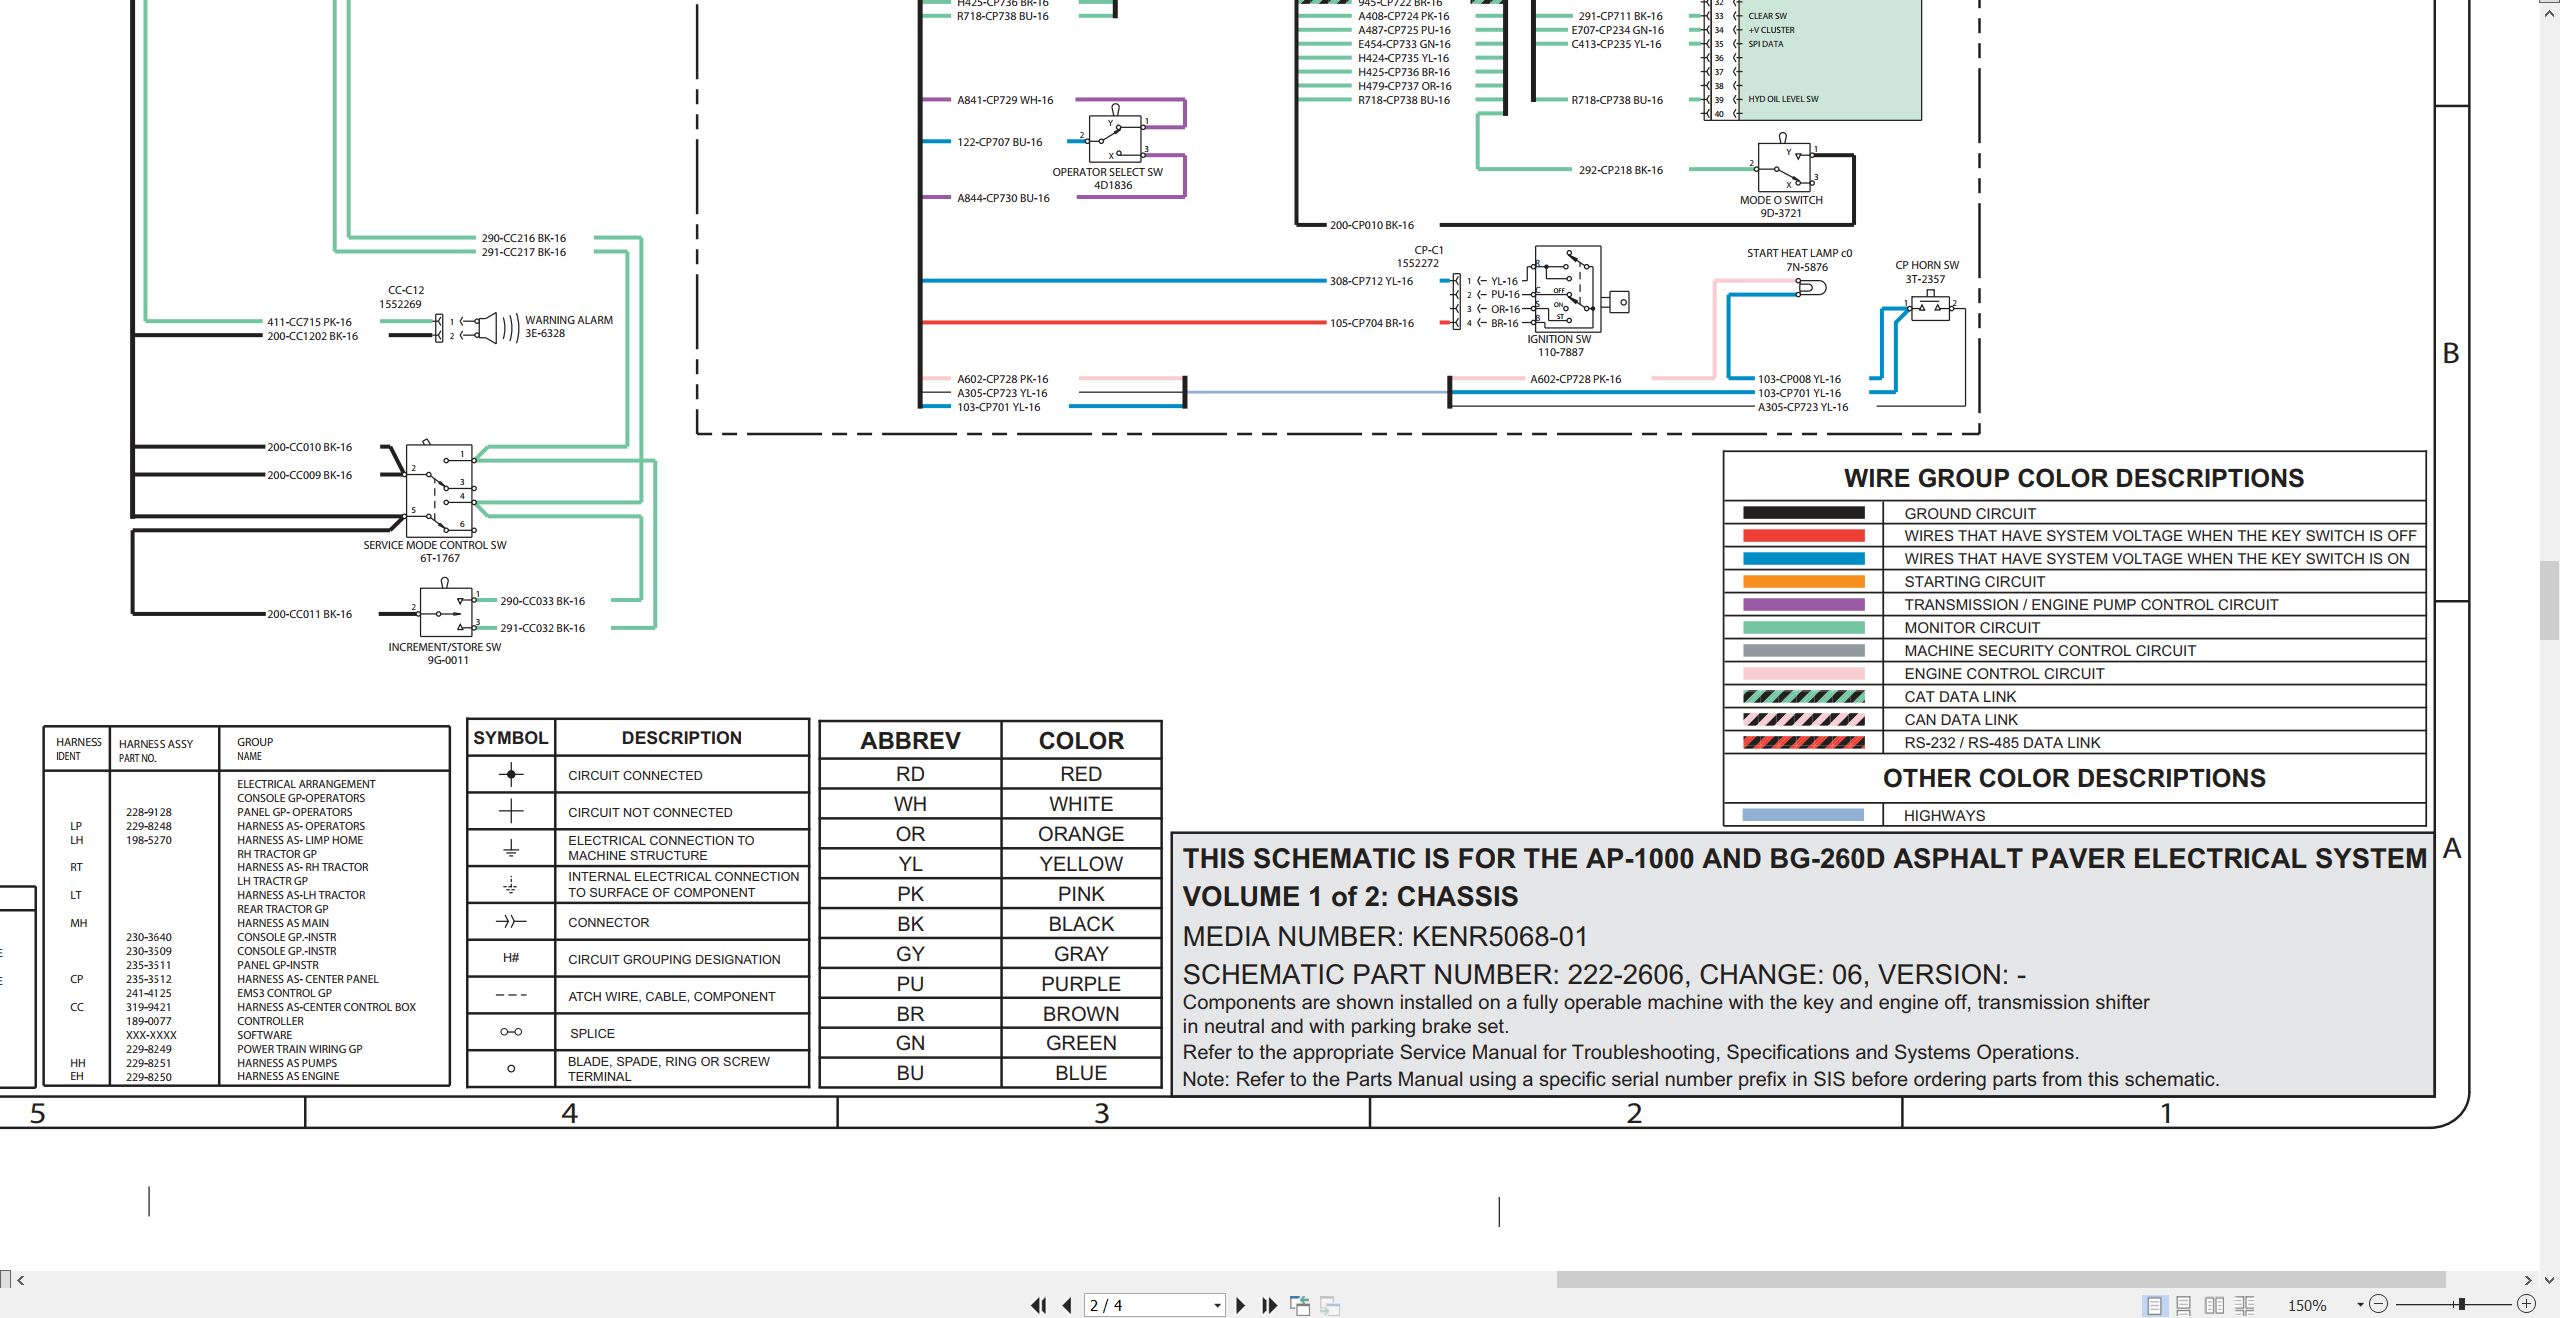2560x1318 pixels.
Task: Click the HIGHWAYS light blue swatch
Action: (1804, 815)
